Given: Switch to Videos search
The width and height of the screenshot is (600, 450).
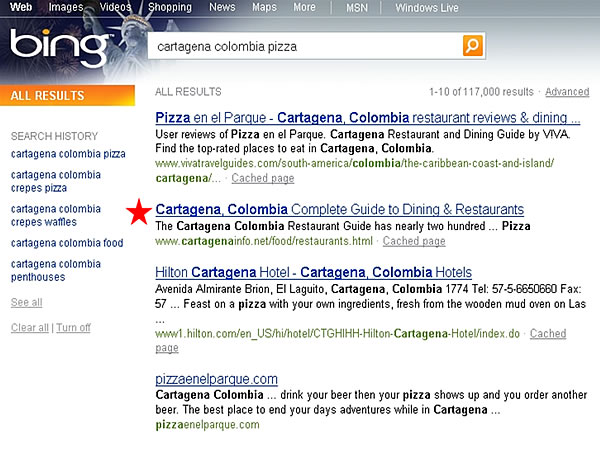Looking at the screenshot, I should tap(115, 7).
